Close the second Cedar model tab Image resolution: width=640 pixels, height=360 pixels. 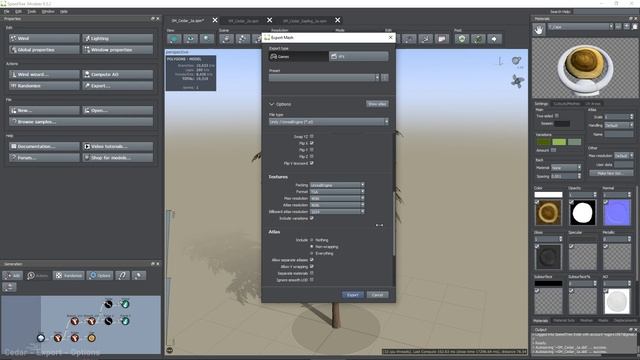tap(269, 20)
